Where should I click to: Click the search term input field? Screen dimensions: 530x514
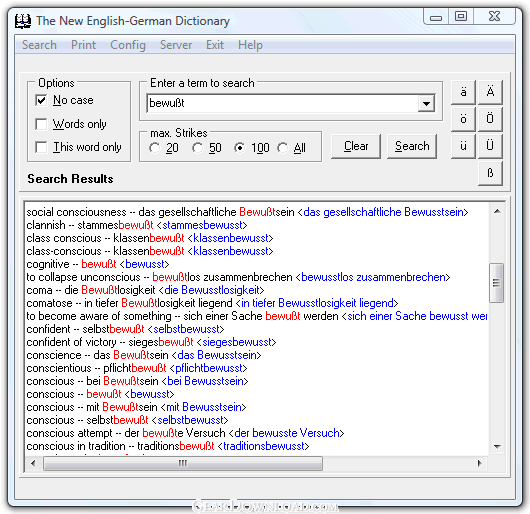pos(283,103)
